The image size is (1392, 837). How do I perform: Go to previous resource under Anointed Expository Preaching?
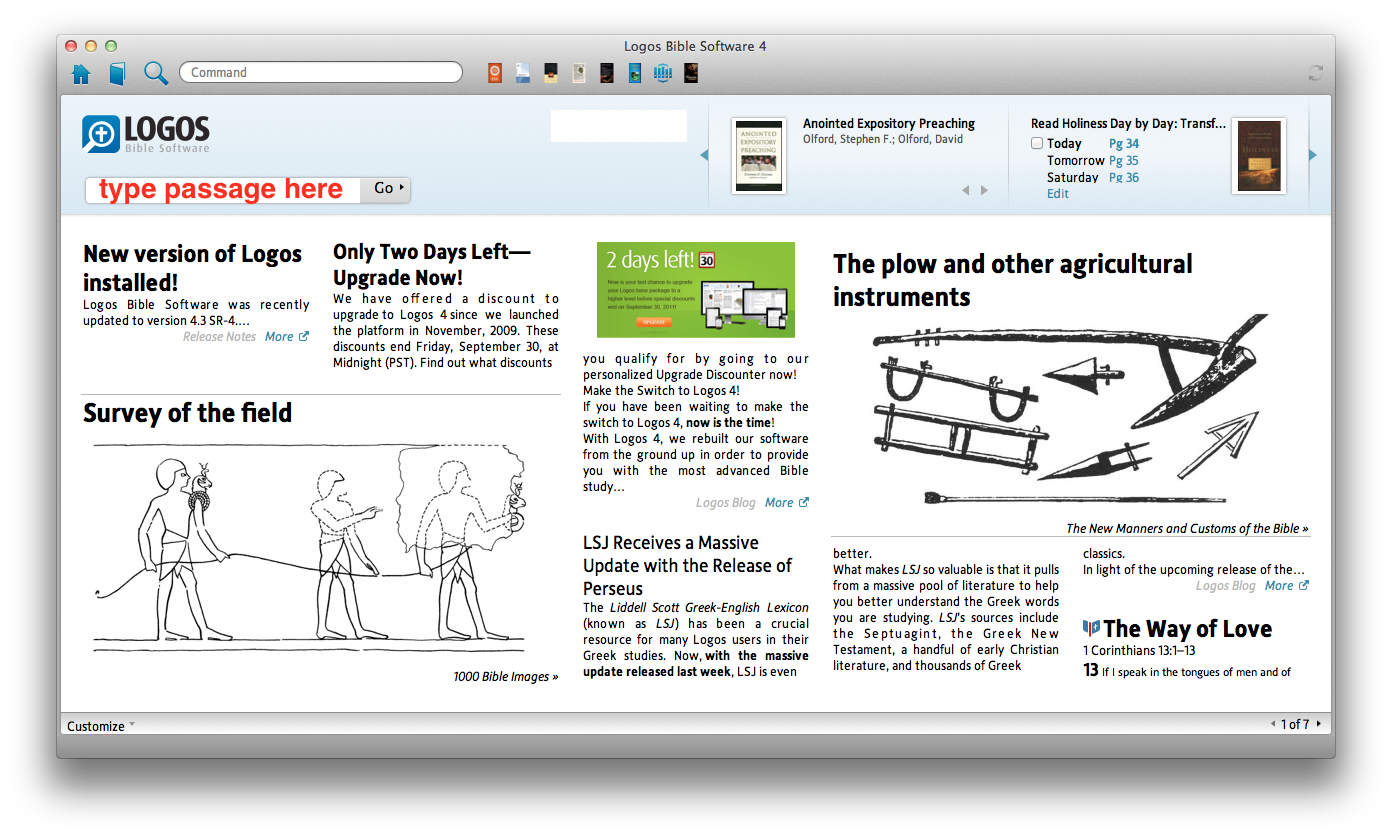(x=966, y=190)
